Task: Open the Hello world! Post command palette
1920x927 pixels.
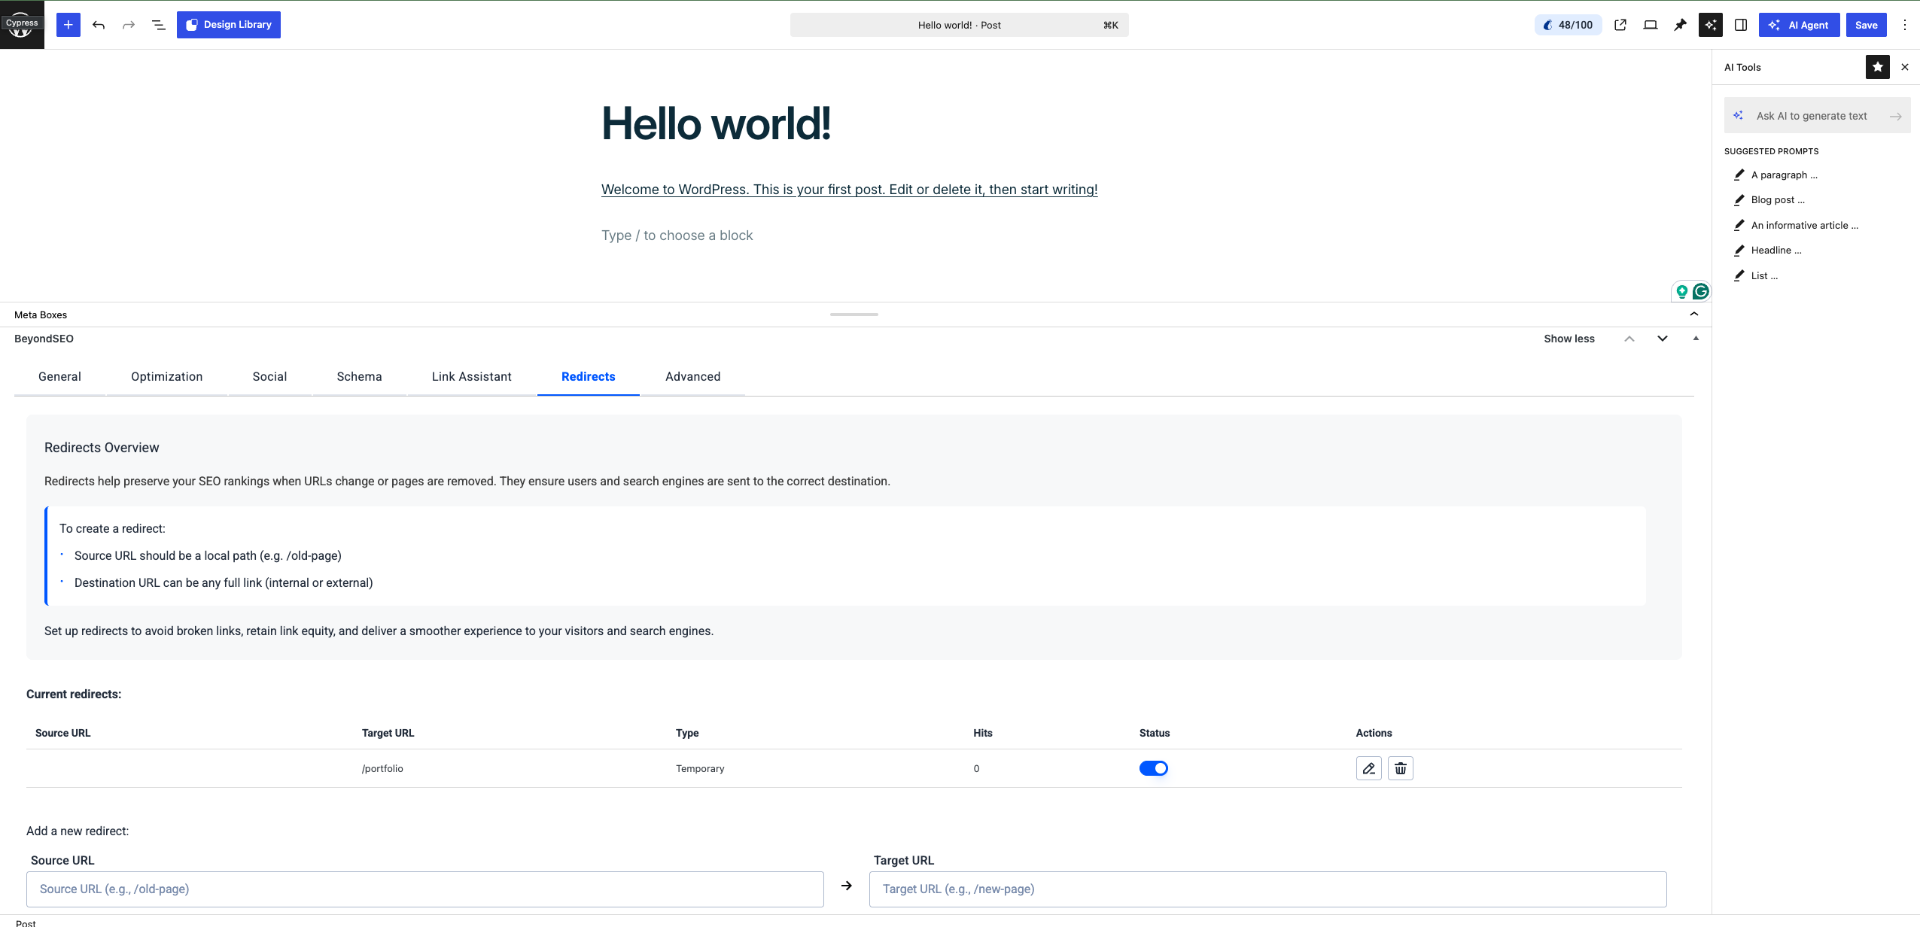Action: tap(959, 25)
